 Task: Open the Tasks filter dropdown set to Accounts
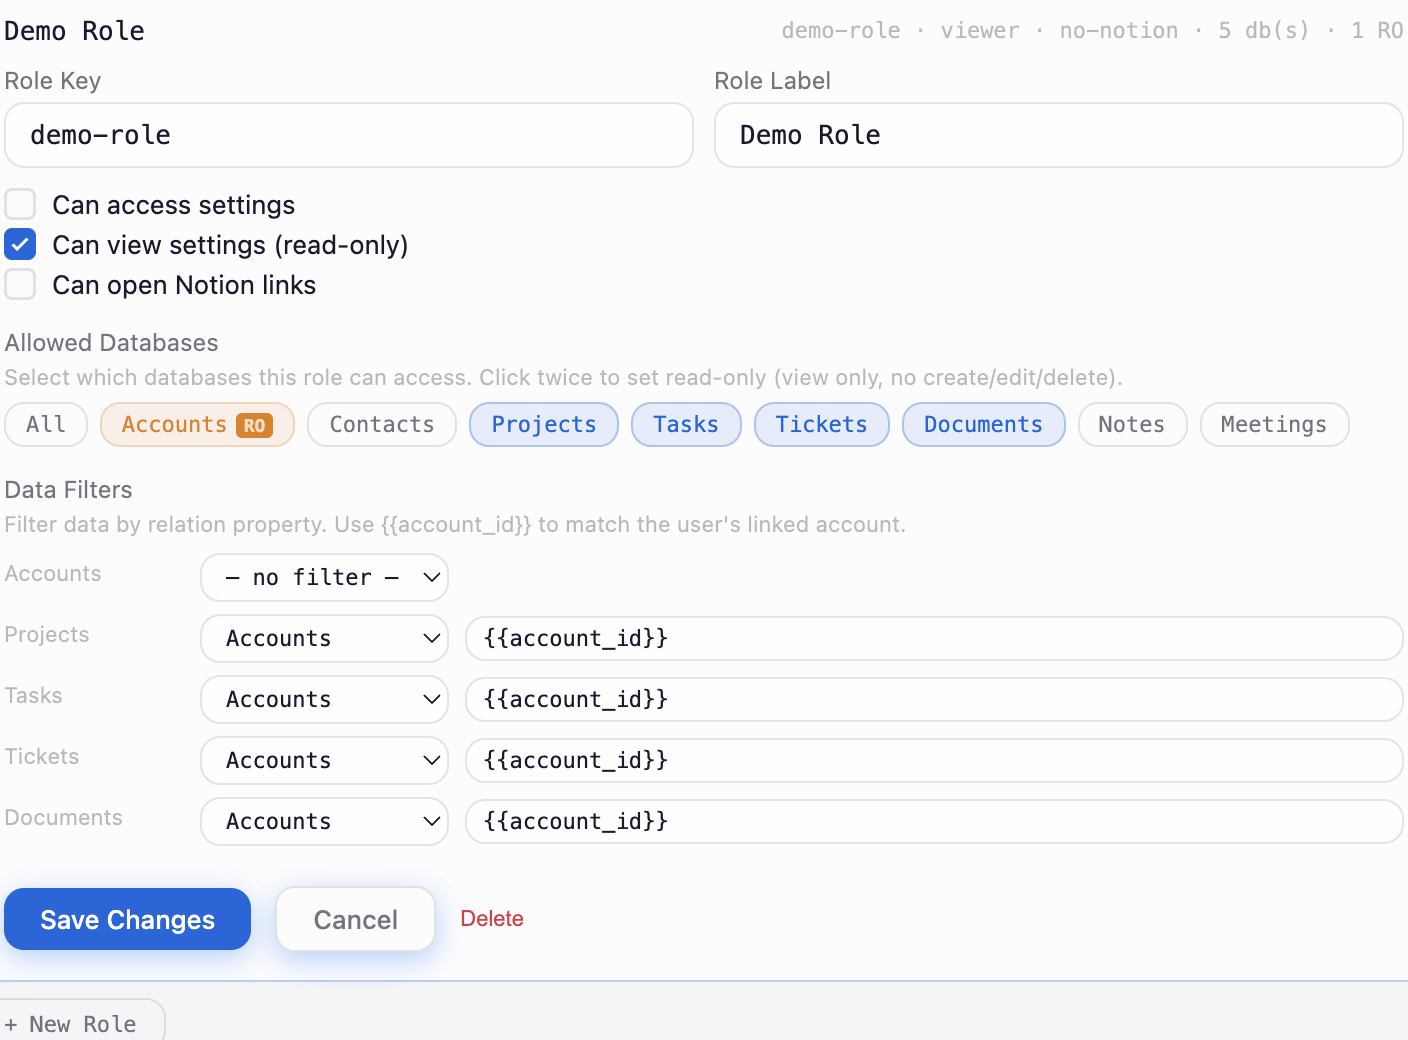click(x=324, y=699)
